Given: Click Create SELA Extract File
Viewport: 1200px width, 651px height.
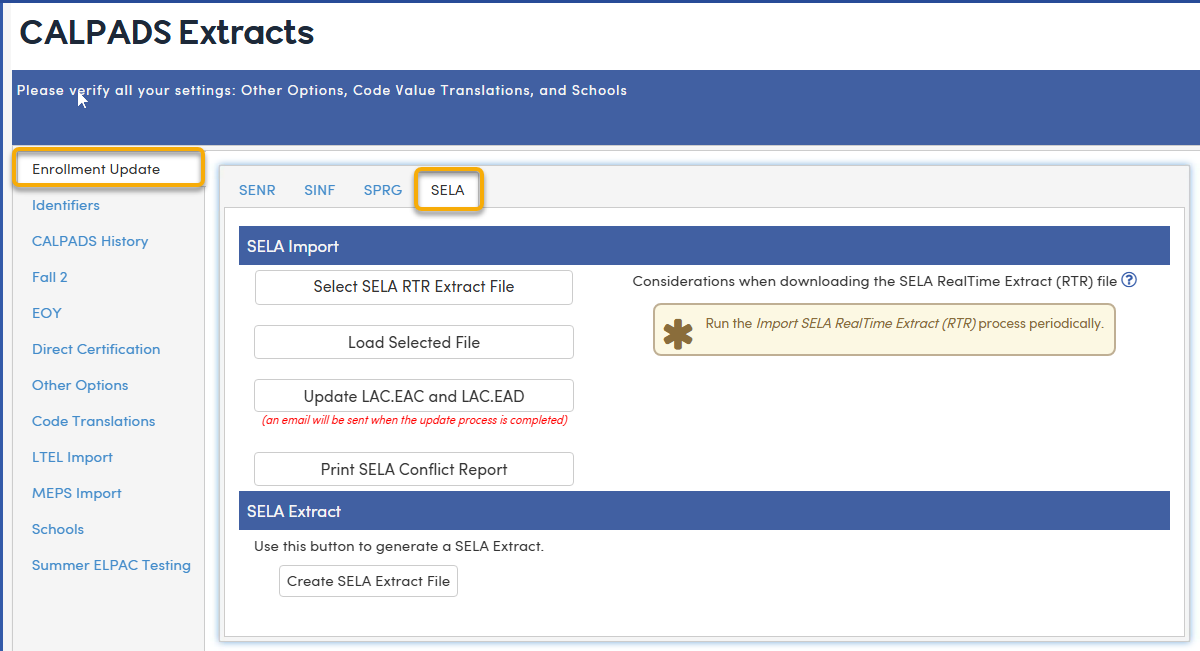Looking at the screenshot, I should tap(369, 581).
